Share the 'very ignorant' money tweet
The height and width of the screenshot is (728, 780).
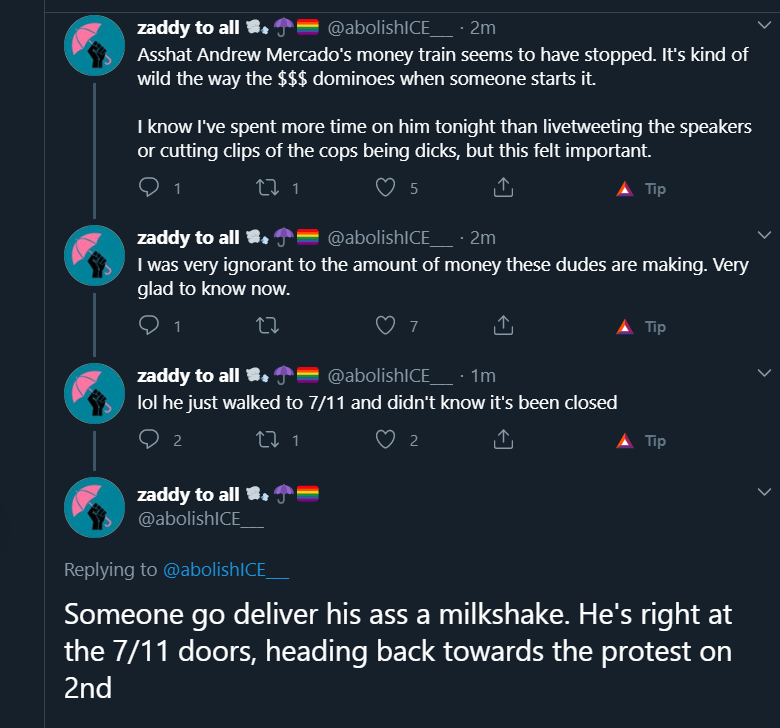[503, 325]
